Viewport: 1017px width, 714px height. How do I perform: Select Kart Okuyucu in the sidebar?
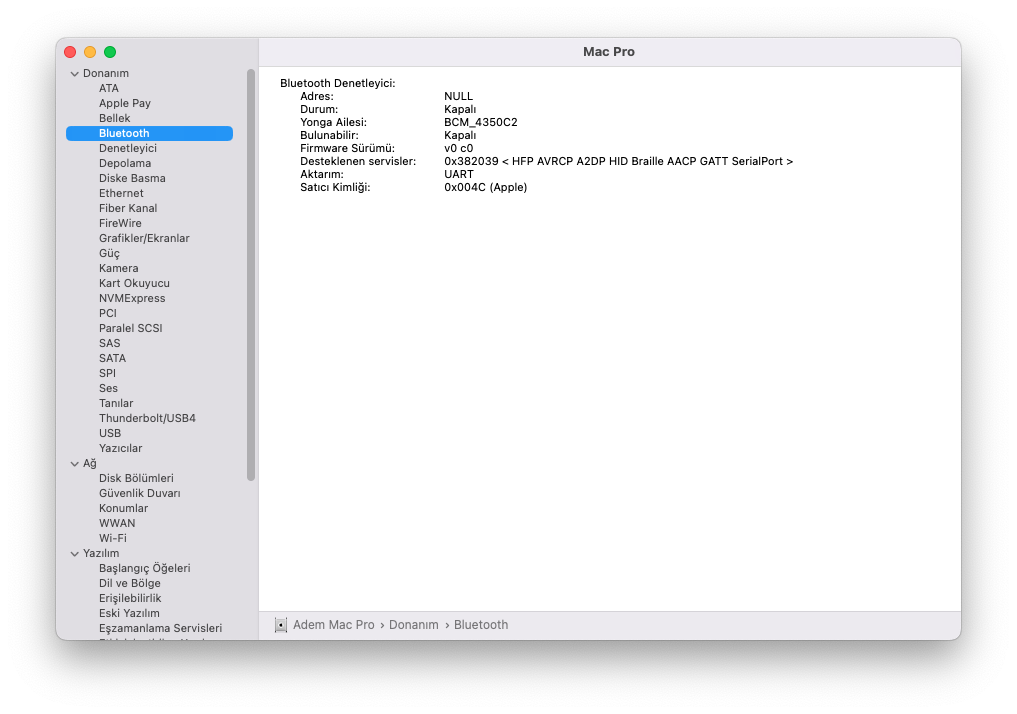tap(134, 283)
